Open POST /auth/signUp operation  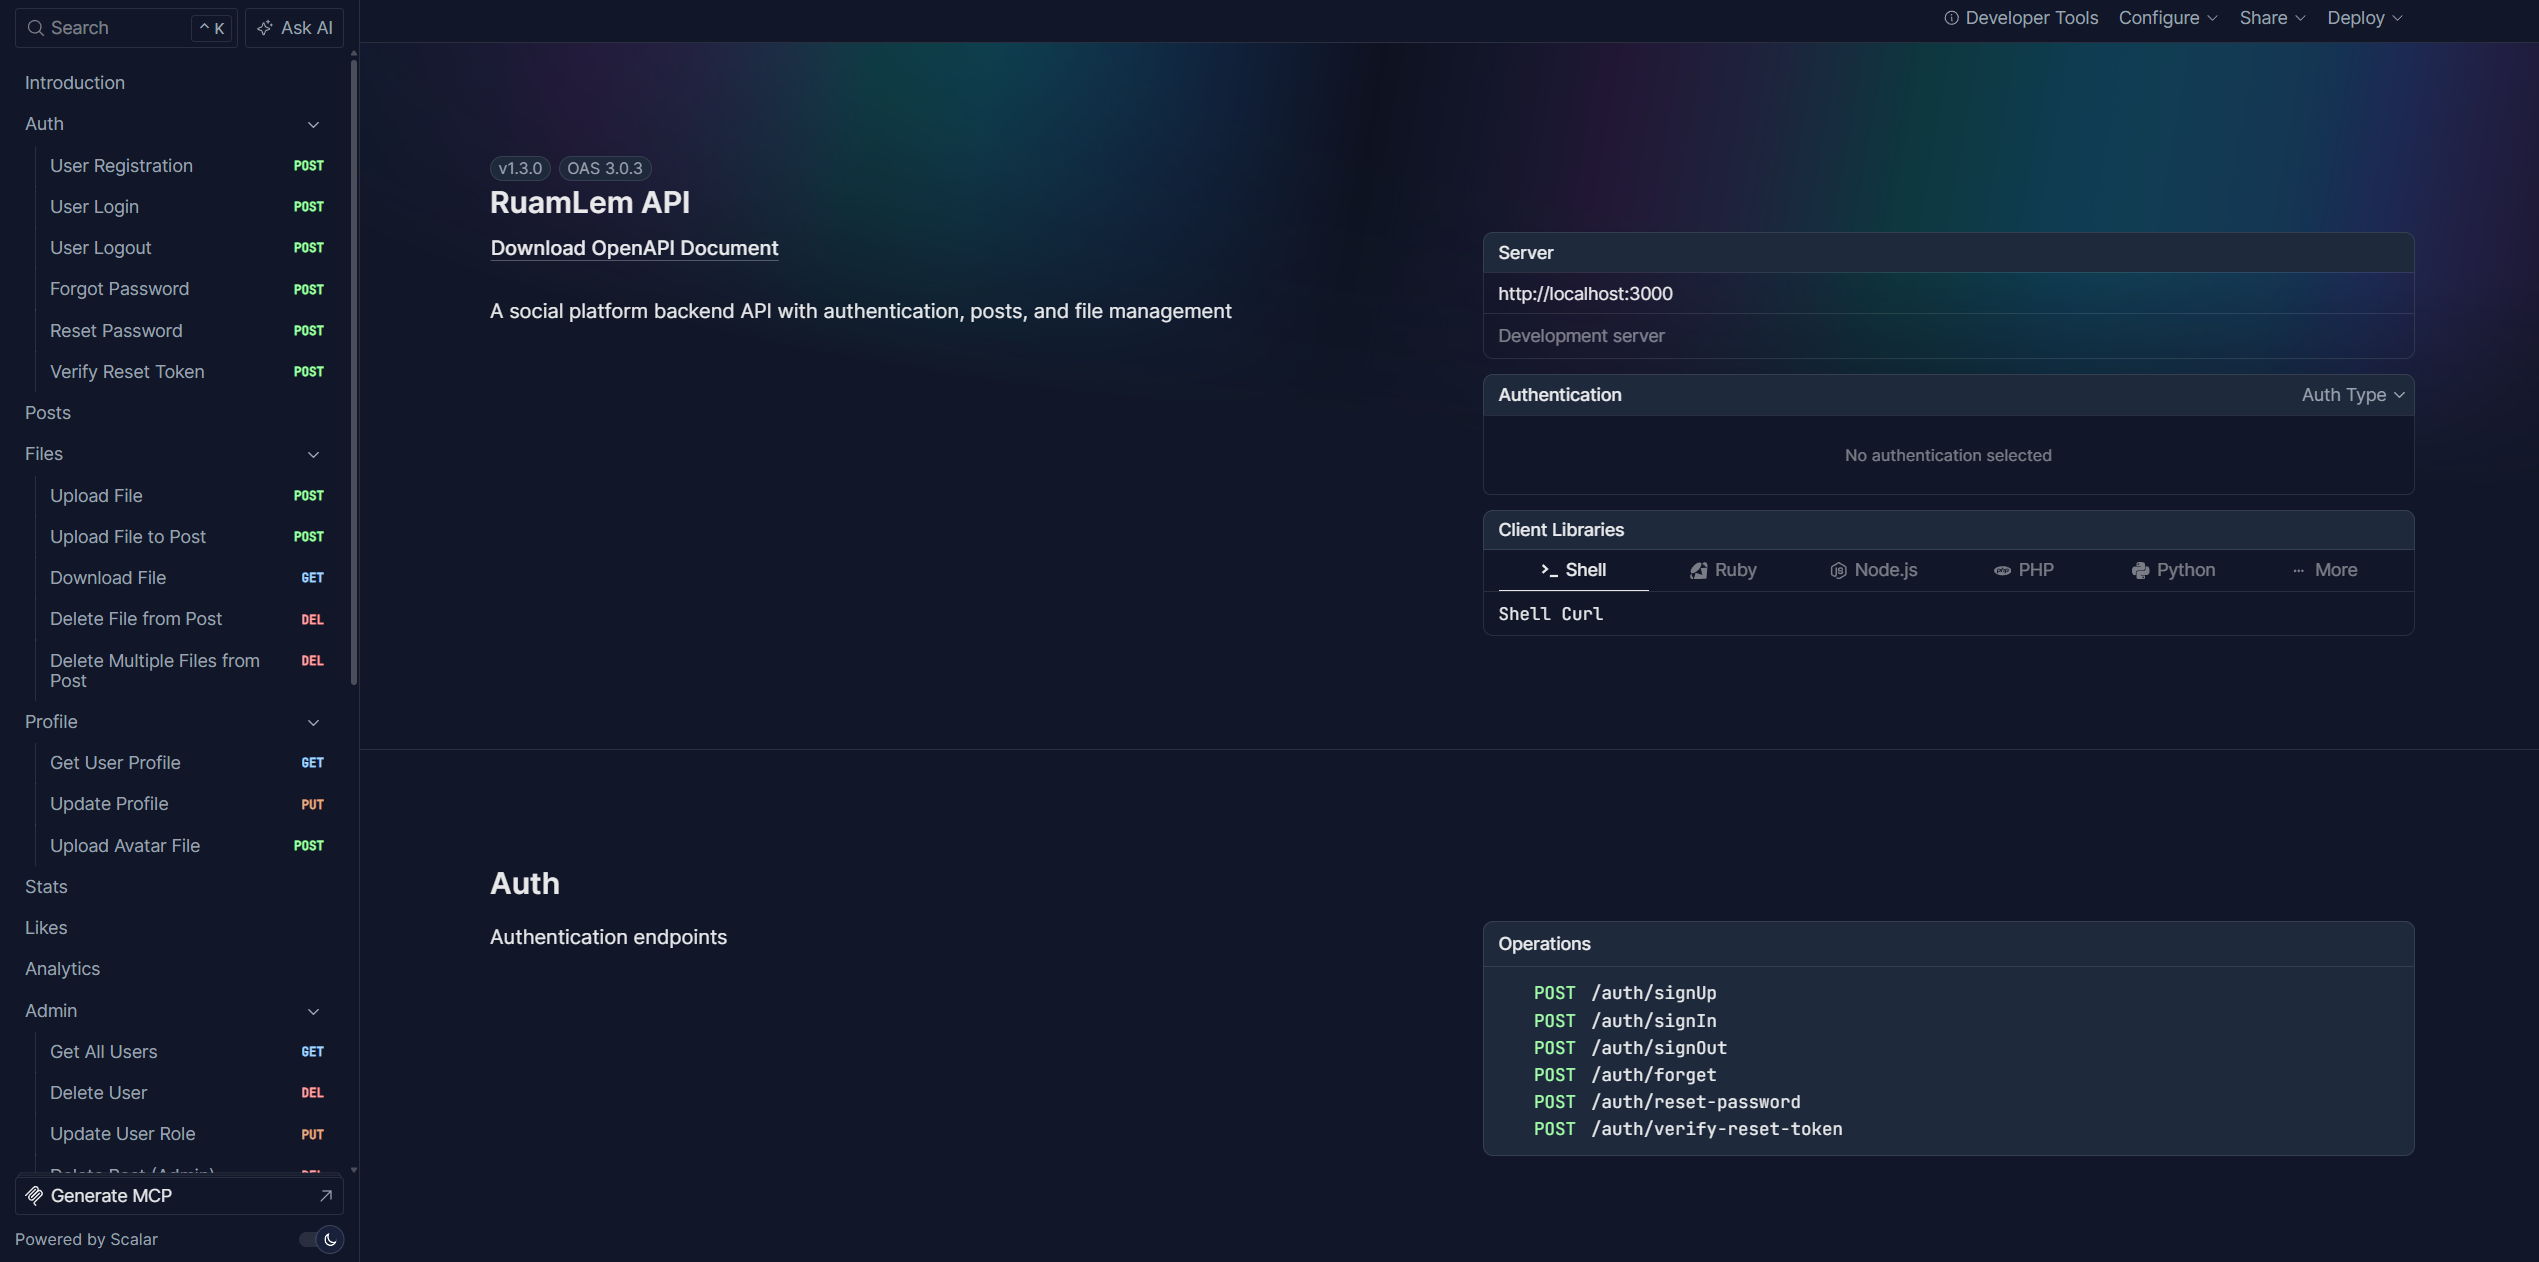(1625, 993)
